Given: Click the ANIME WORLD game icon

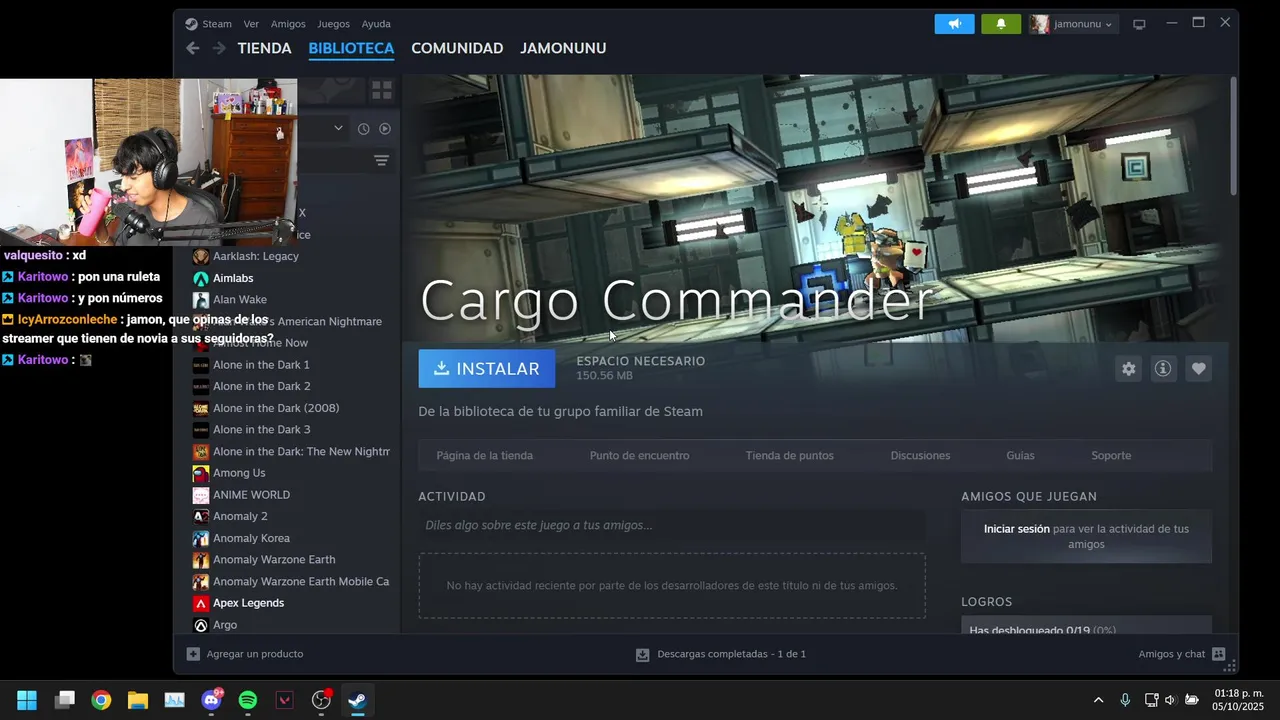Looking at the screenshot, I should pyautogui.click(x=201, y=495).
